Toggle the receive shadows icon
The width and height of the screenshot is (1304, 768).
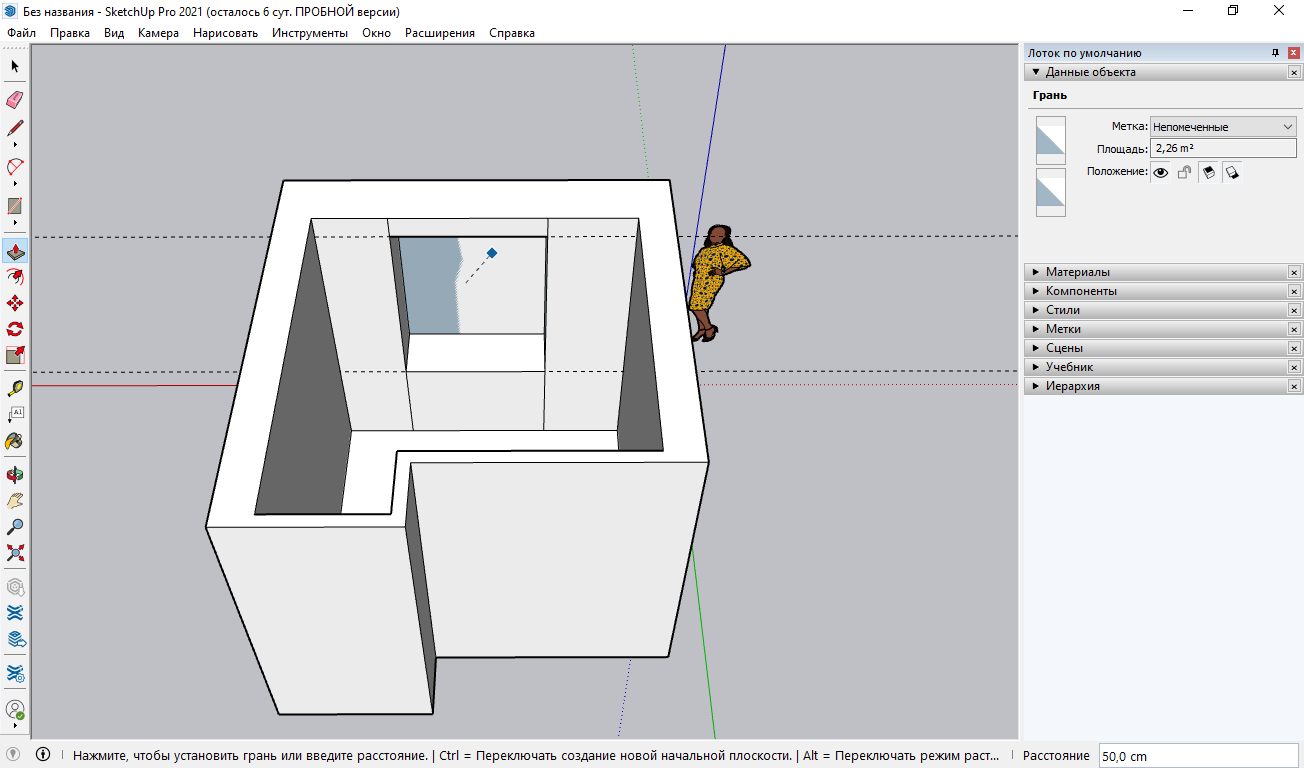(1208, 172)
